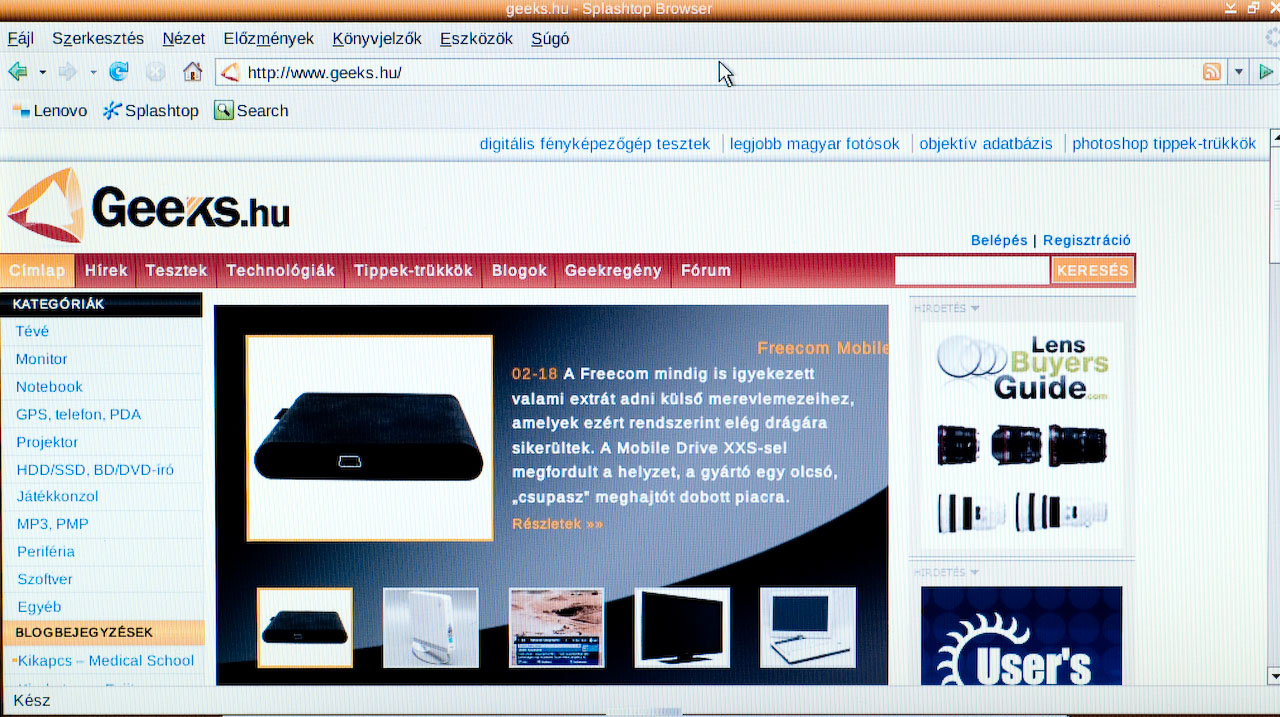Image resolution: width=1280 pixels, height=717 pixels.
Task: Open the Súgó menu
Action: pos(550,39)
